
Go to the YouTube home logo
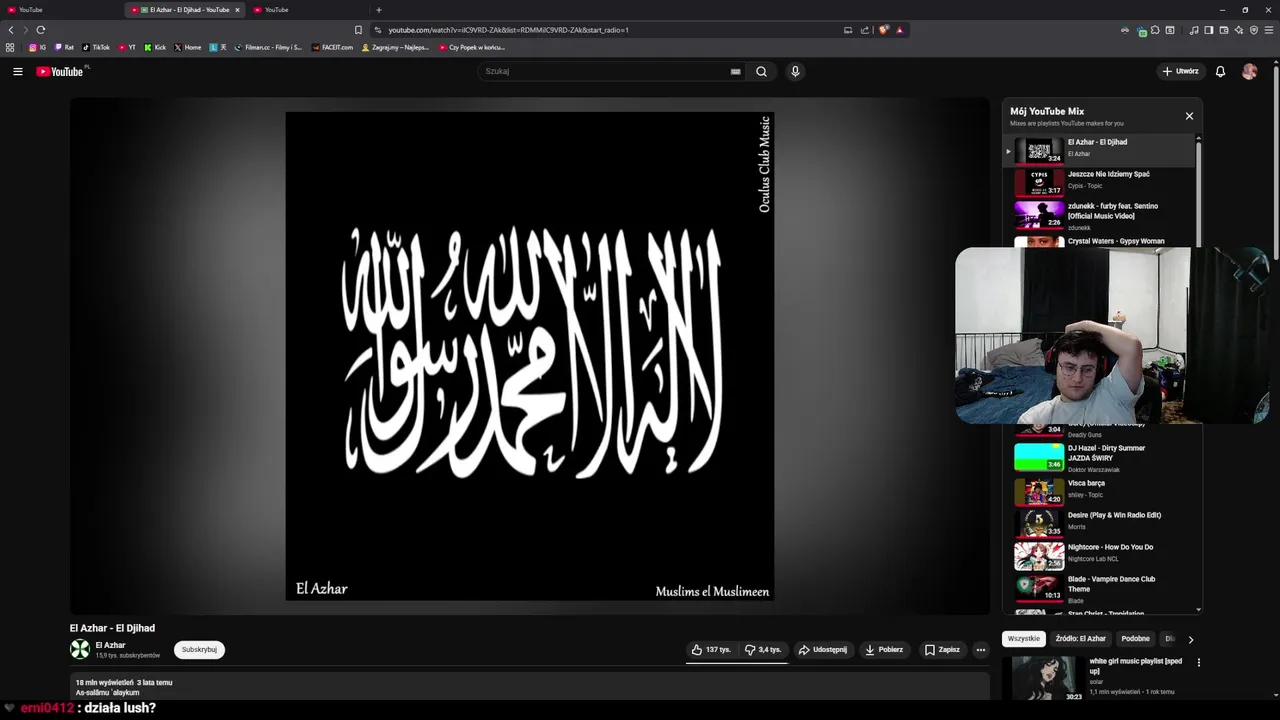[60, 71]
